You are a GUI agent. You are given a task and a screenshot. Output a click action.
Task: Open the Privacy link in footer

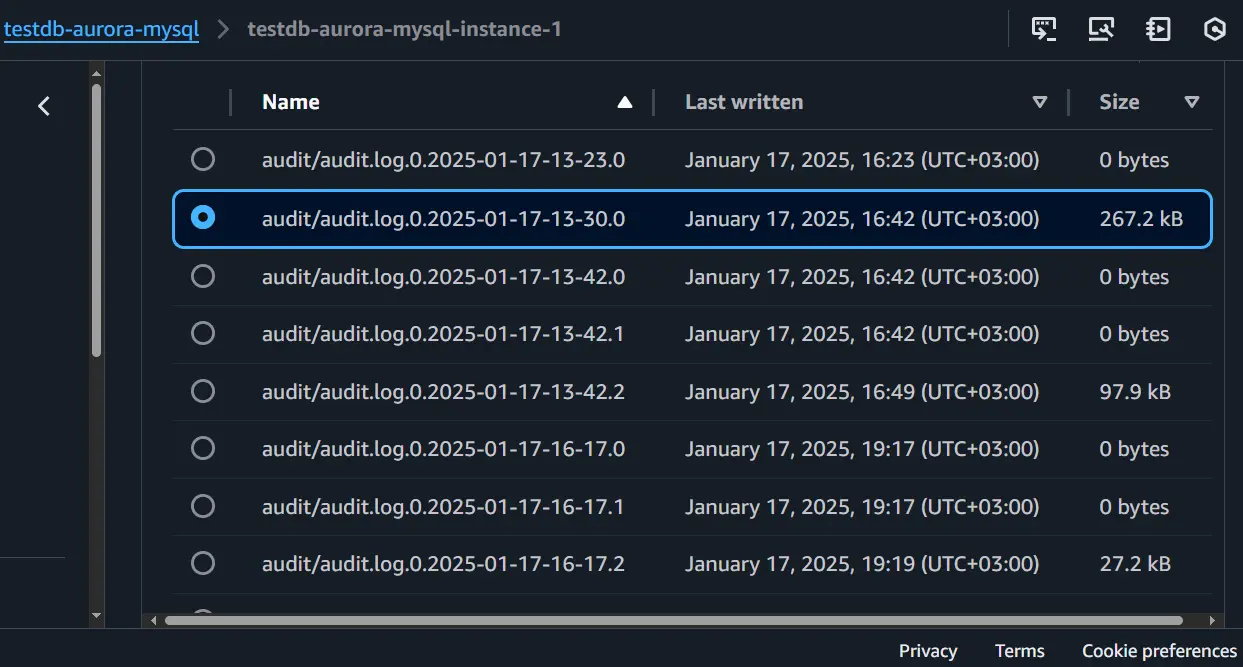click(x=927, y=651)
